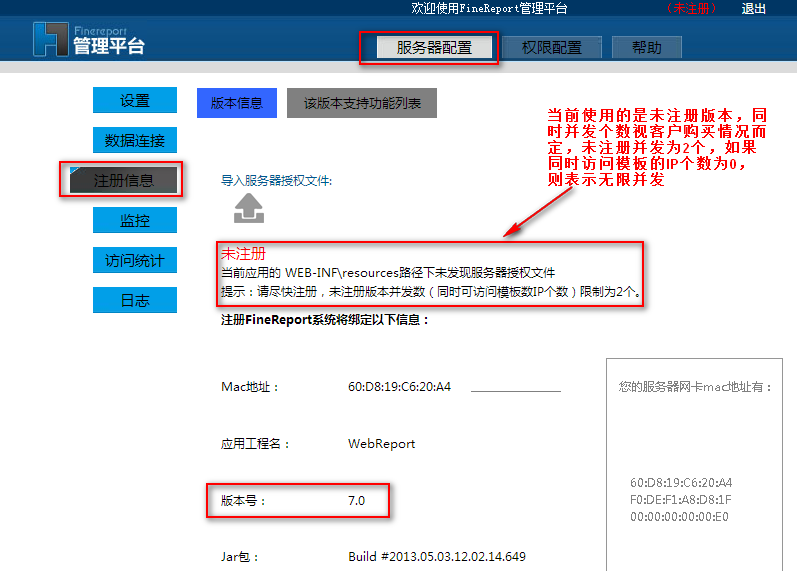The width and height of the screenshot is (797, 571).
Task: Show 该版本支持功能列表 tab
Action: pyautogui.click(x=362, y=103)
